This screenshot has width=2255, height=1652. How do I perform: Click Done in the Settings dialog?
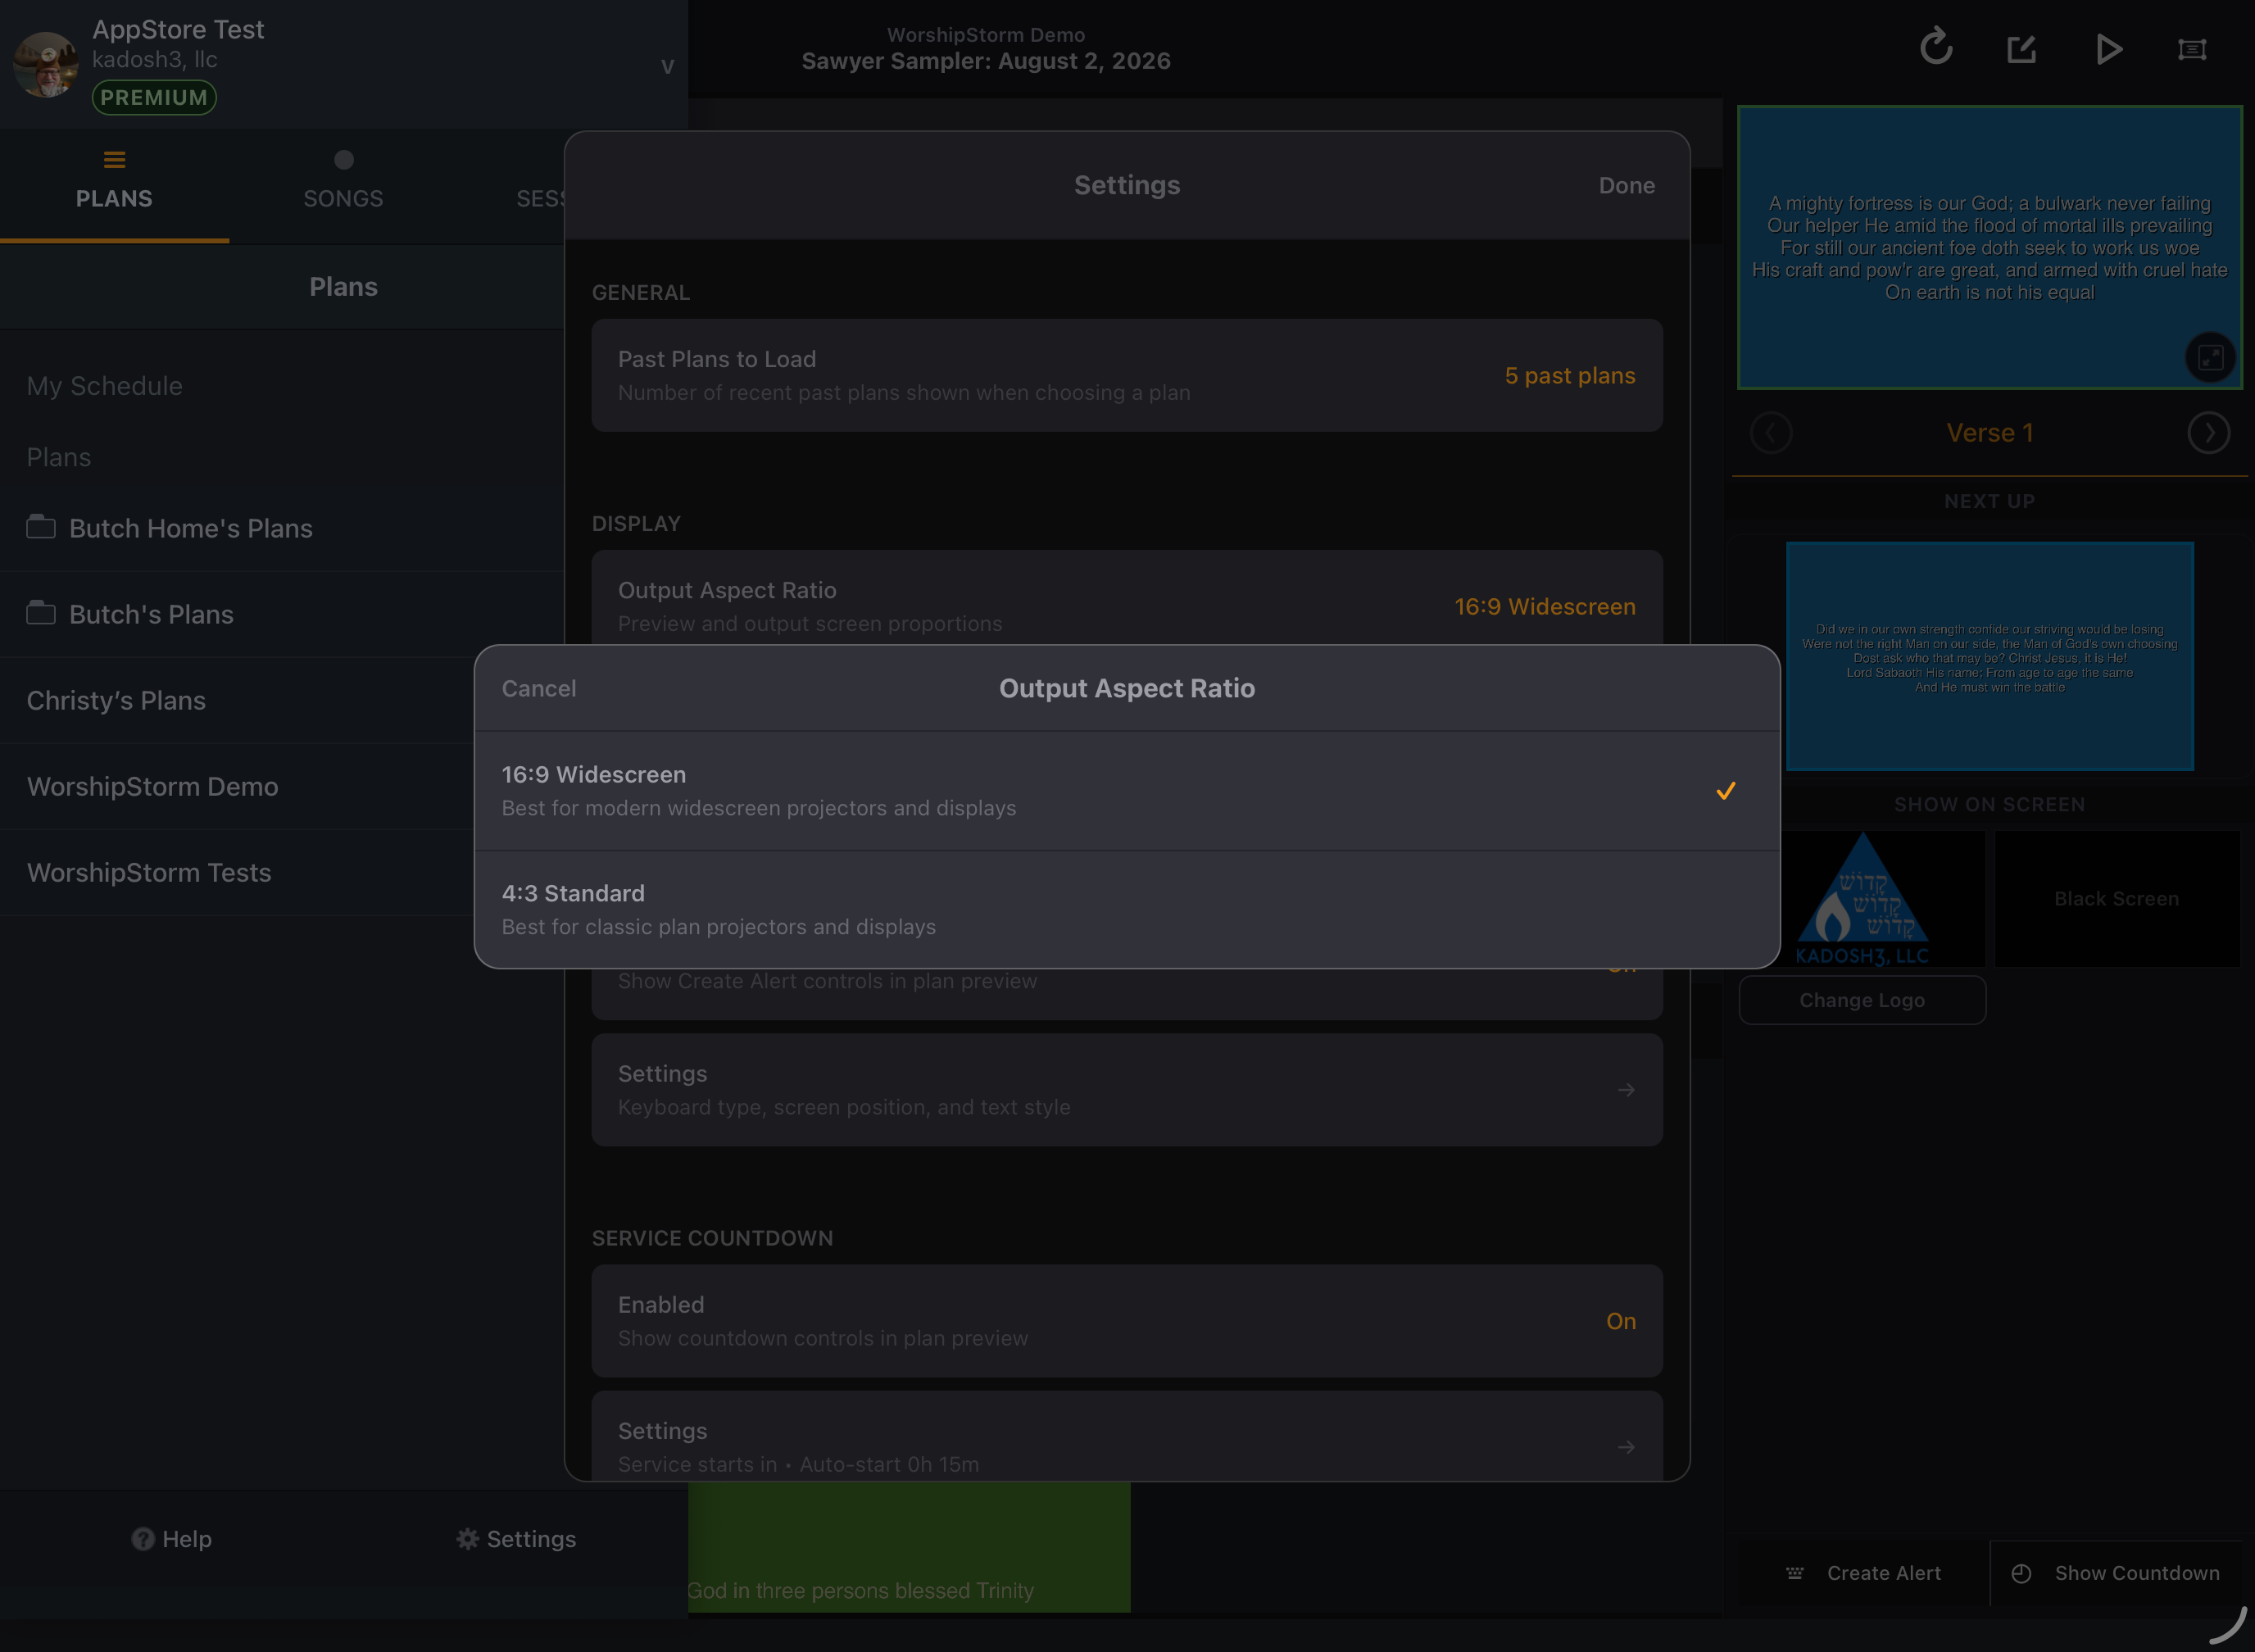pyautogui.click(x=1626, y=185)
